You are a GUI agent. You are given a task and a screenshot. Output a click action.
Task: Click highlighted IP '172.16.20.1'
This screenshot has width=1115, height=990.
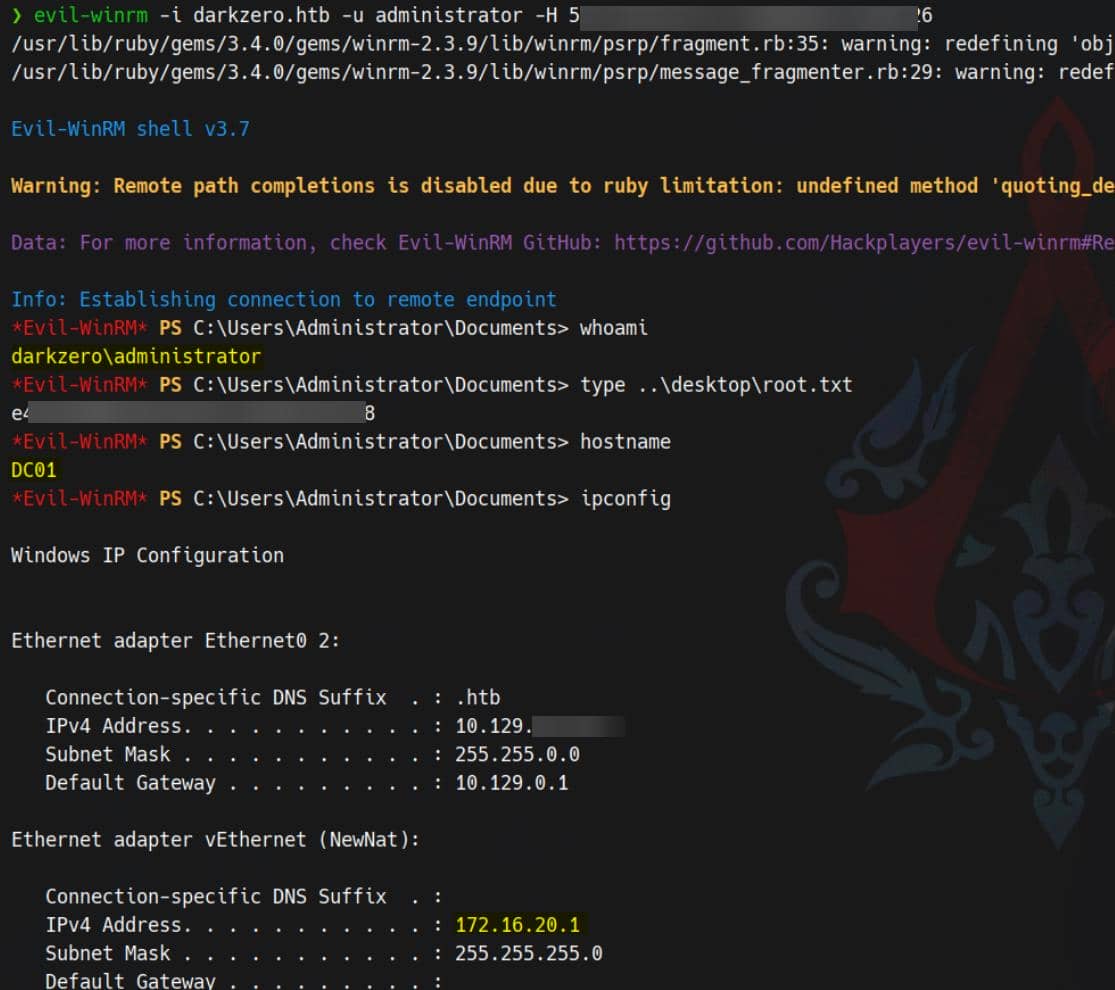[x=517, y=925]
